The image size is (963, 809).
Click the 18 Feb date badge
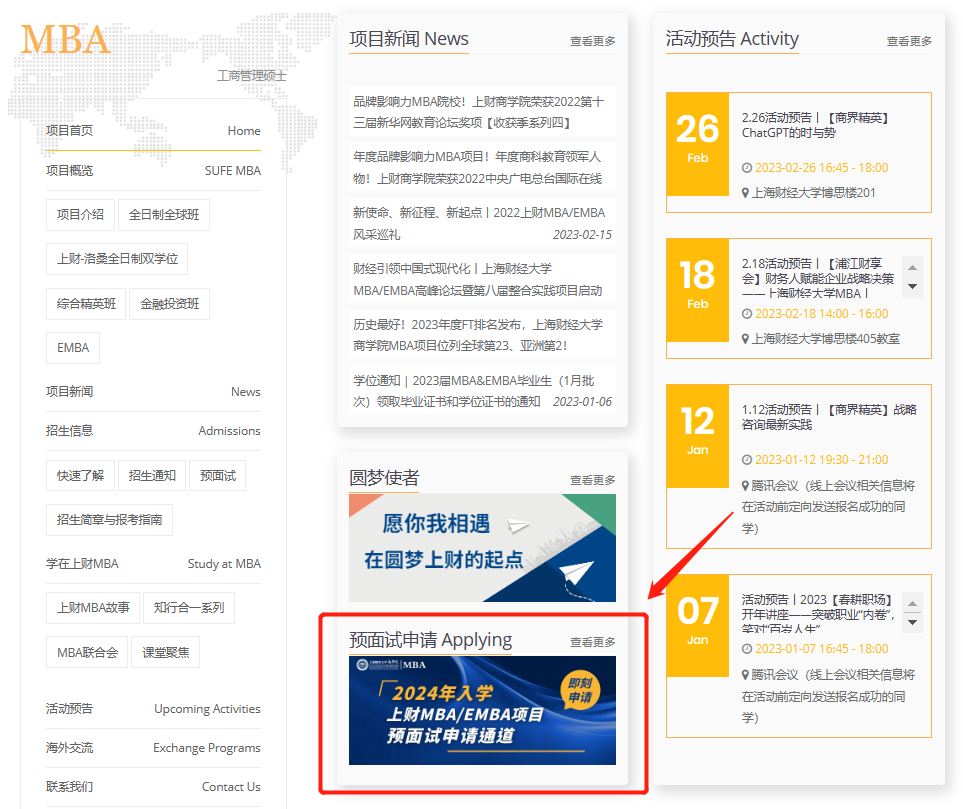(x=698, y=291)
